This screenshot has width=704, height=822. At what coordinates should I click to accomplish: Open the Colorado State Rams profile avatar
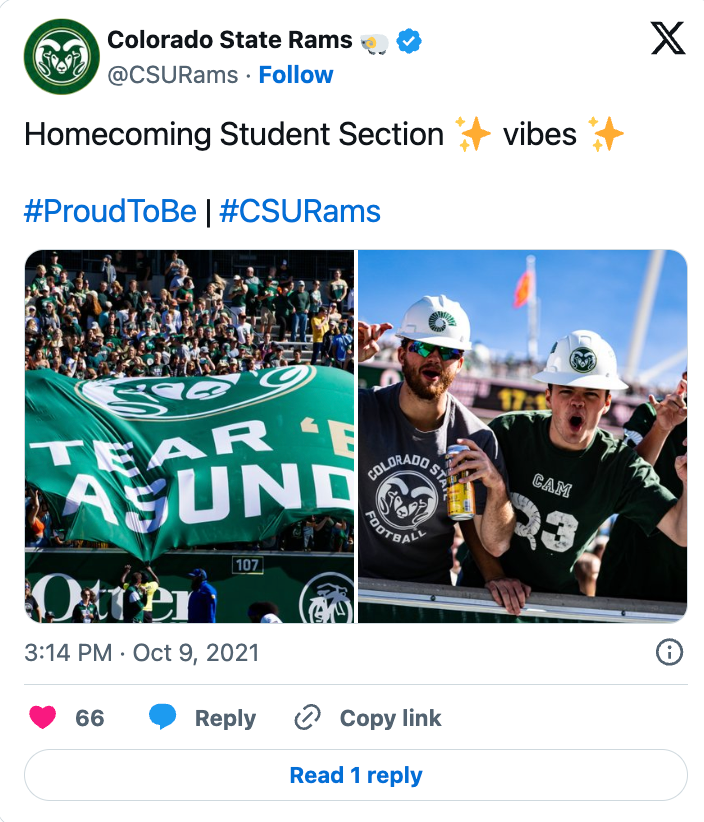click(x=61, y=57)
